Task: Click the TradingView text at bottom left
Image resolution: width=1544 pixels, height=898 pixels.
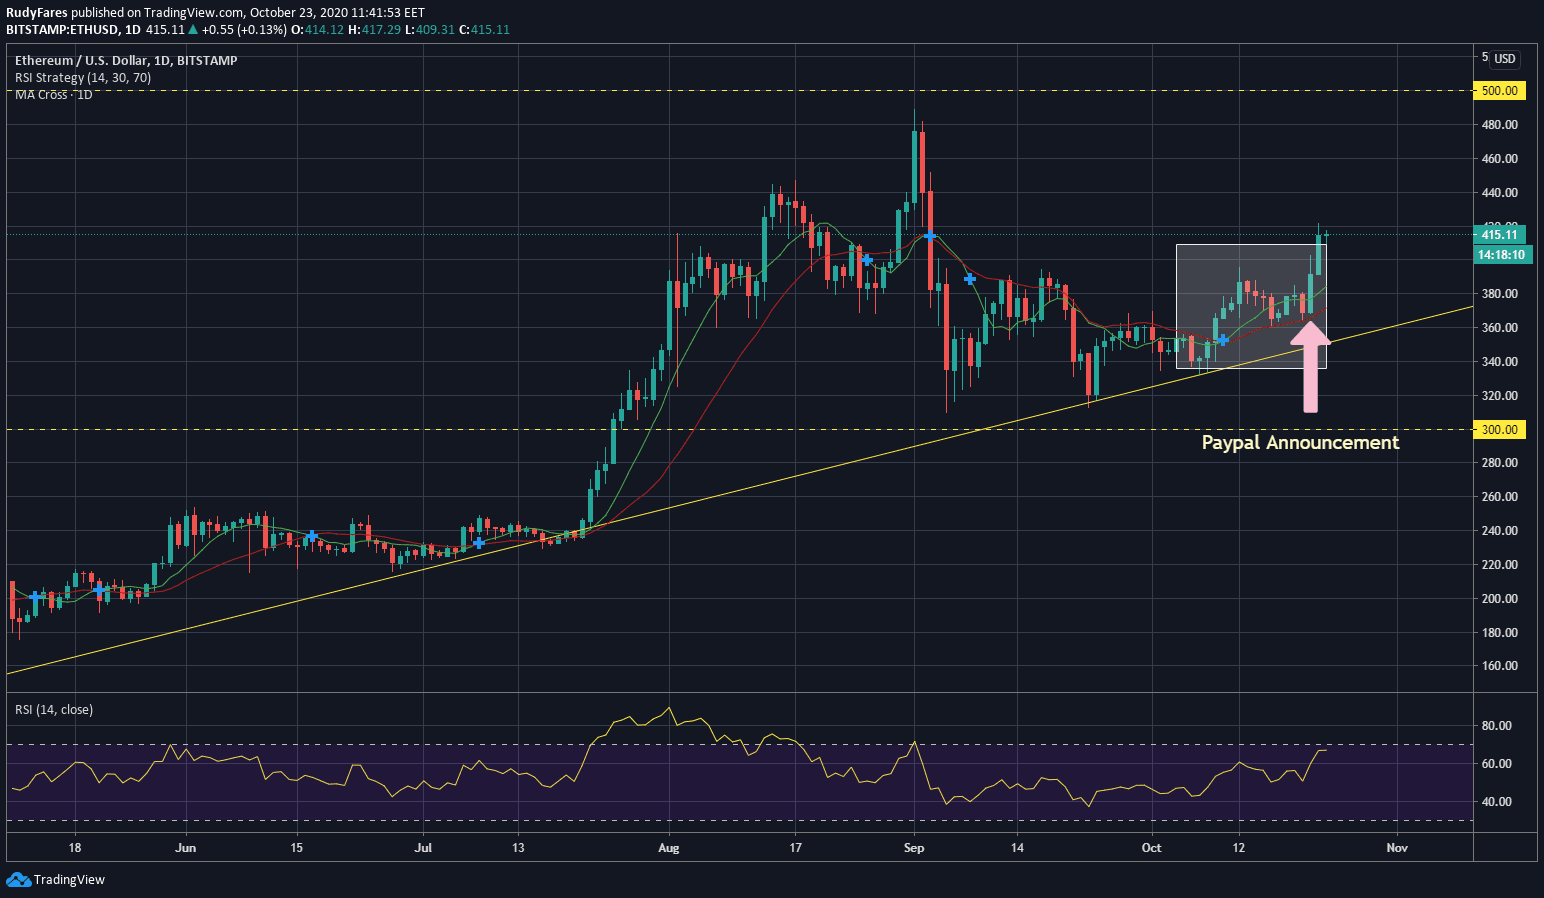Action: point(69,879)
